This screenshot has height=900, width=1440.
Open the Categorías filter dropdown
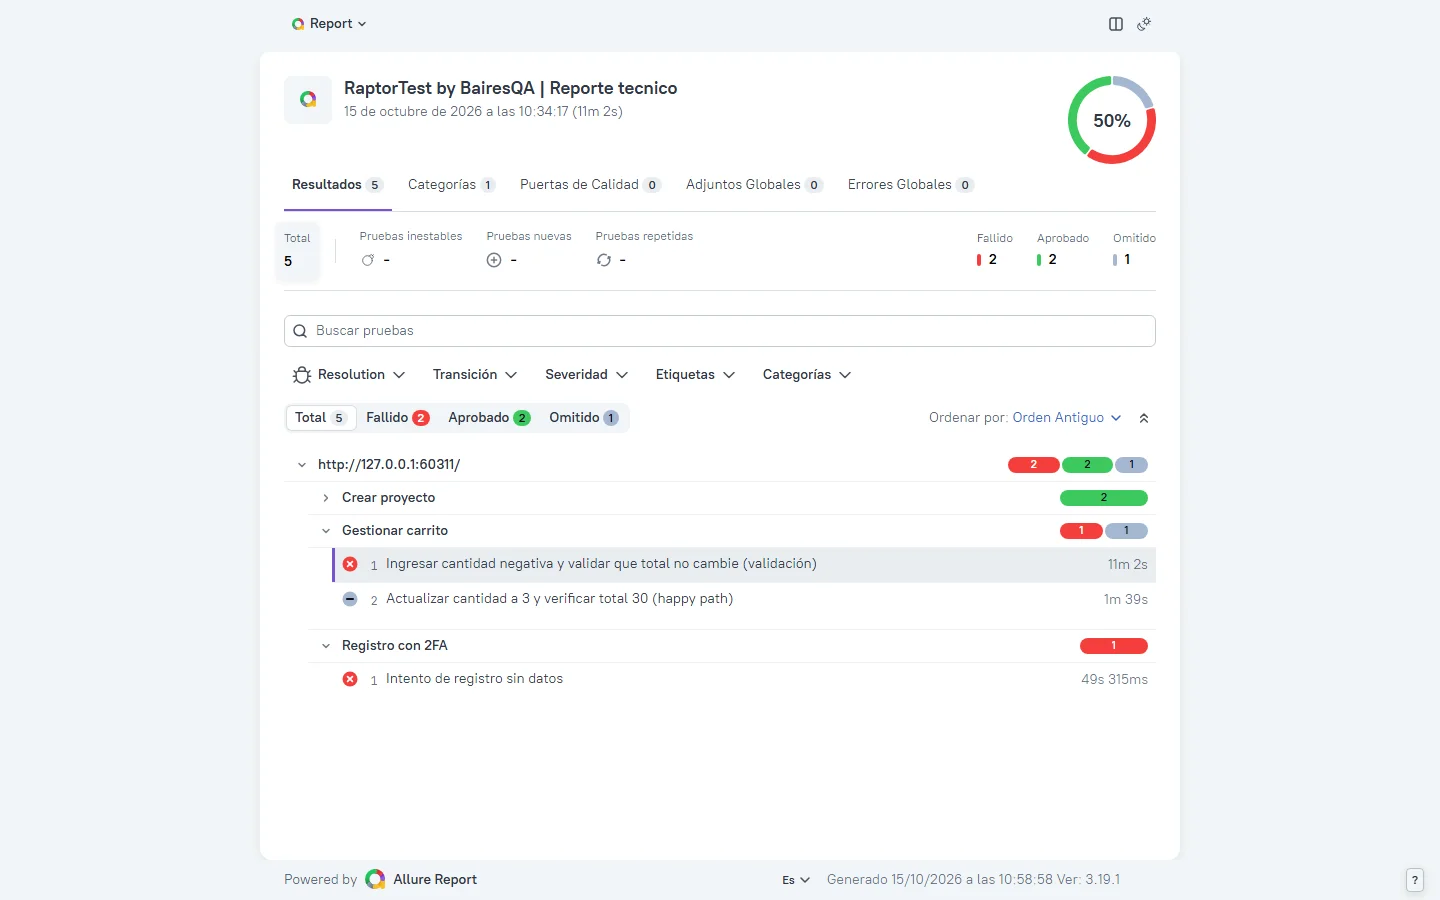[806, 375]
